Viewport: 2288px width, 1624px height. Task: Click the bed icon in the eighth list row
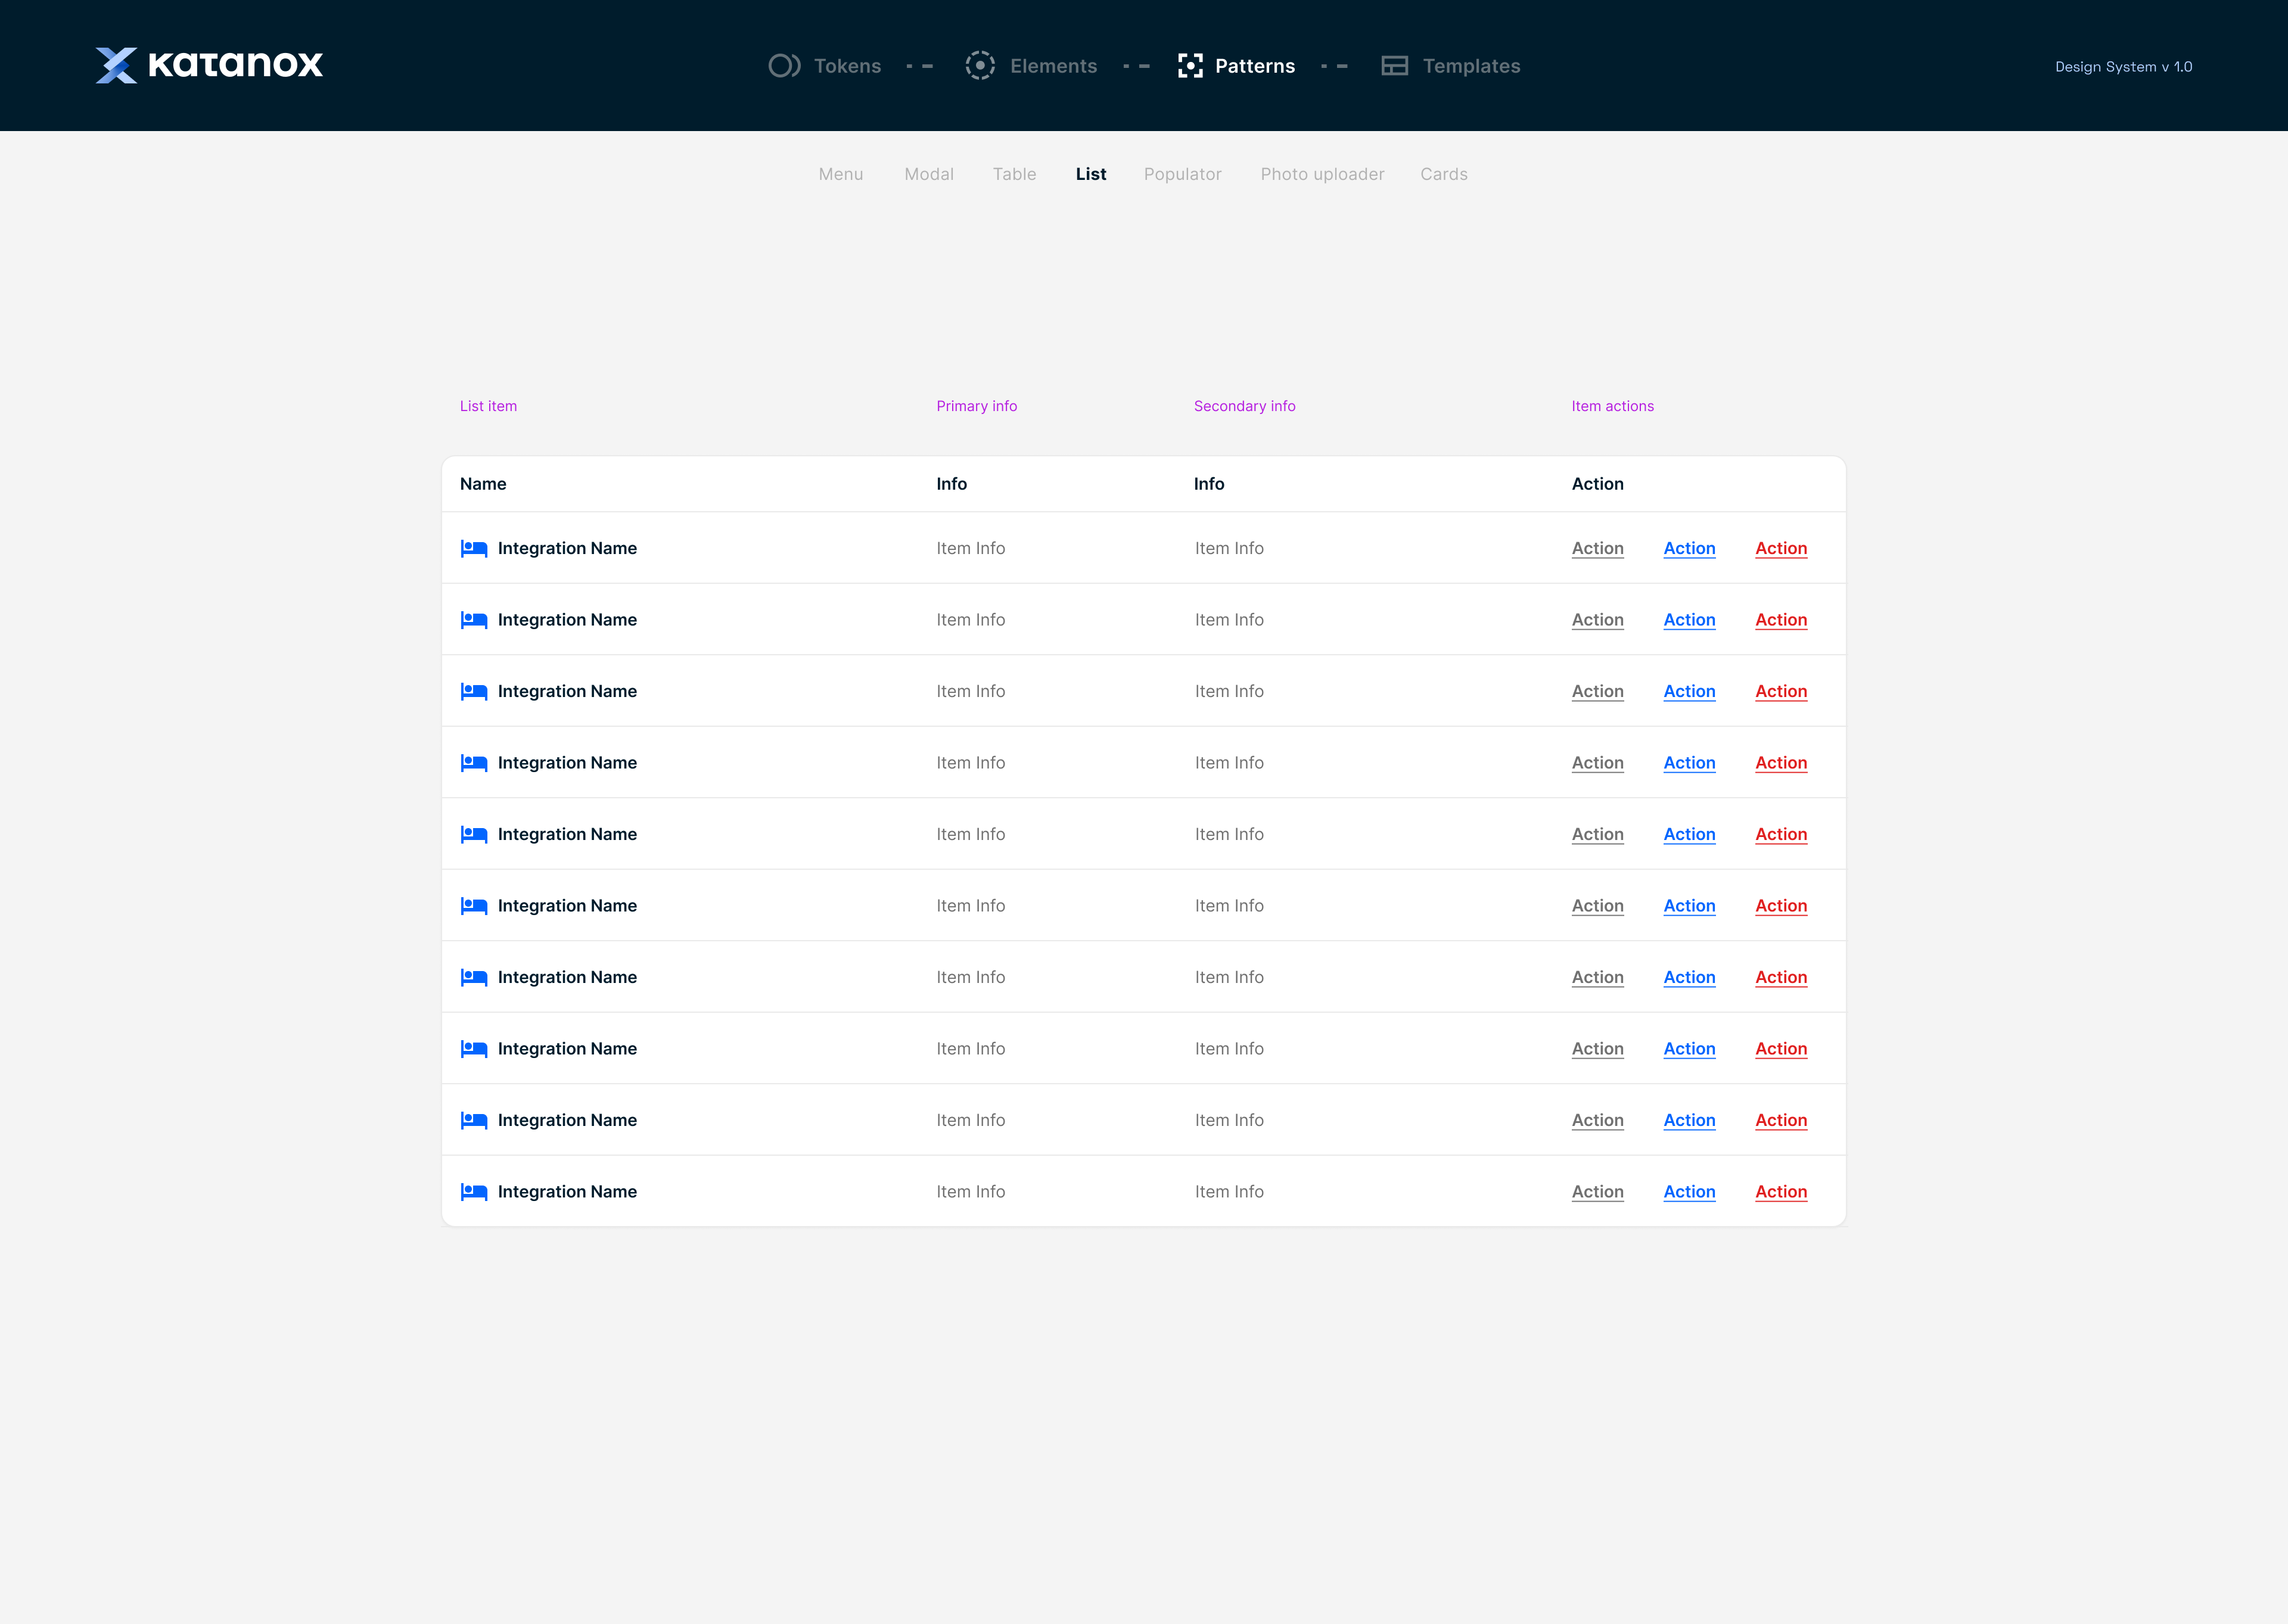click(474, 1049)
